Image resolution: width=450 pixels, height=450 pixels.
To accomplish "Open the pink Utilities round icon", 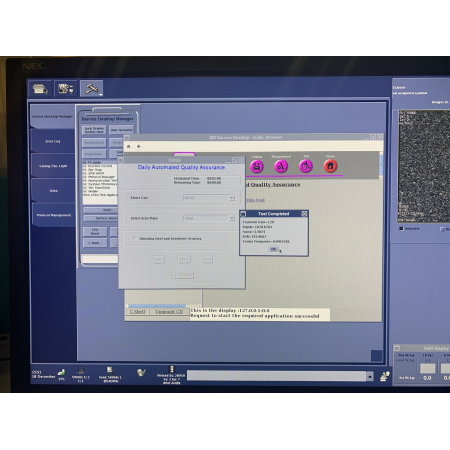I will [x=257, y=166].
